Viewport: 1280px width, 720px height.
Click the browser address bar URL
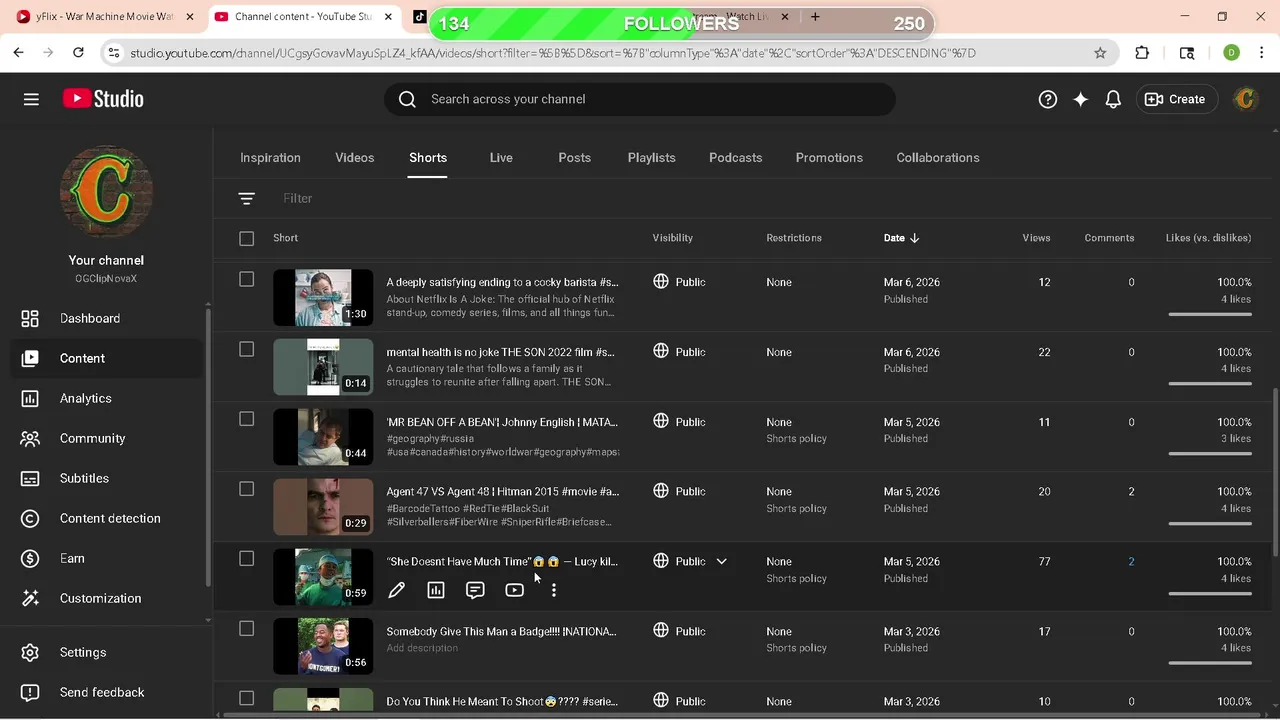pos(552,53)
